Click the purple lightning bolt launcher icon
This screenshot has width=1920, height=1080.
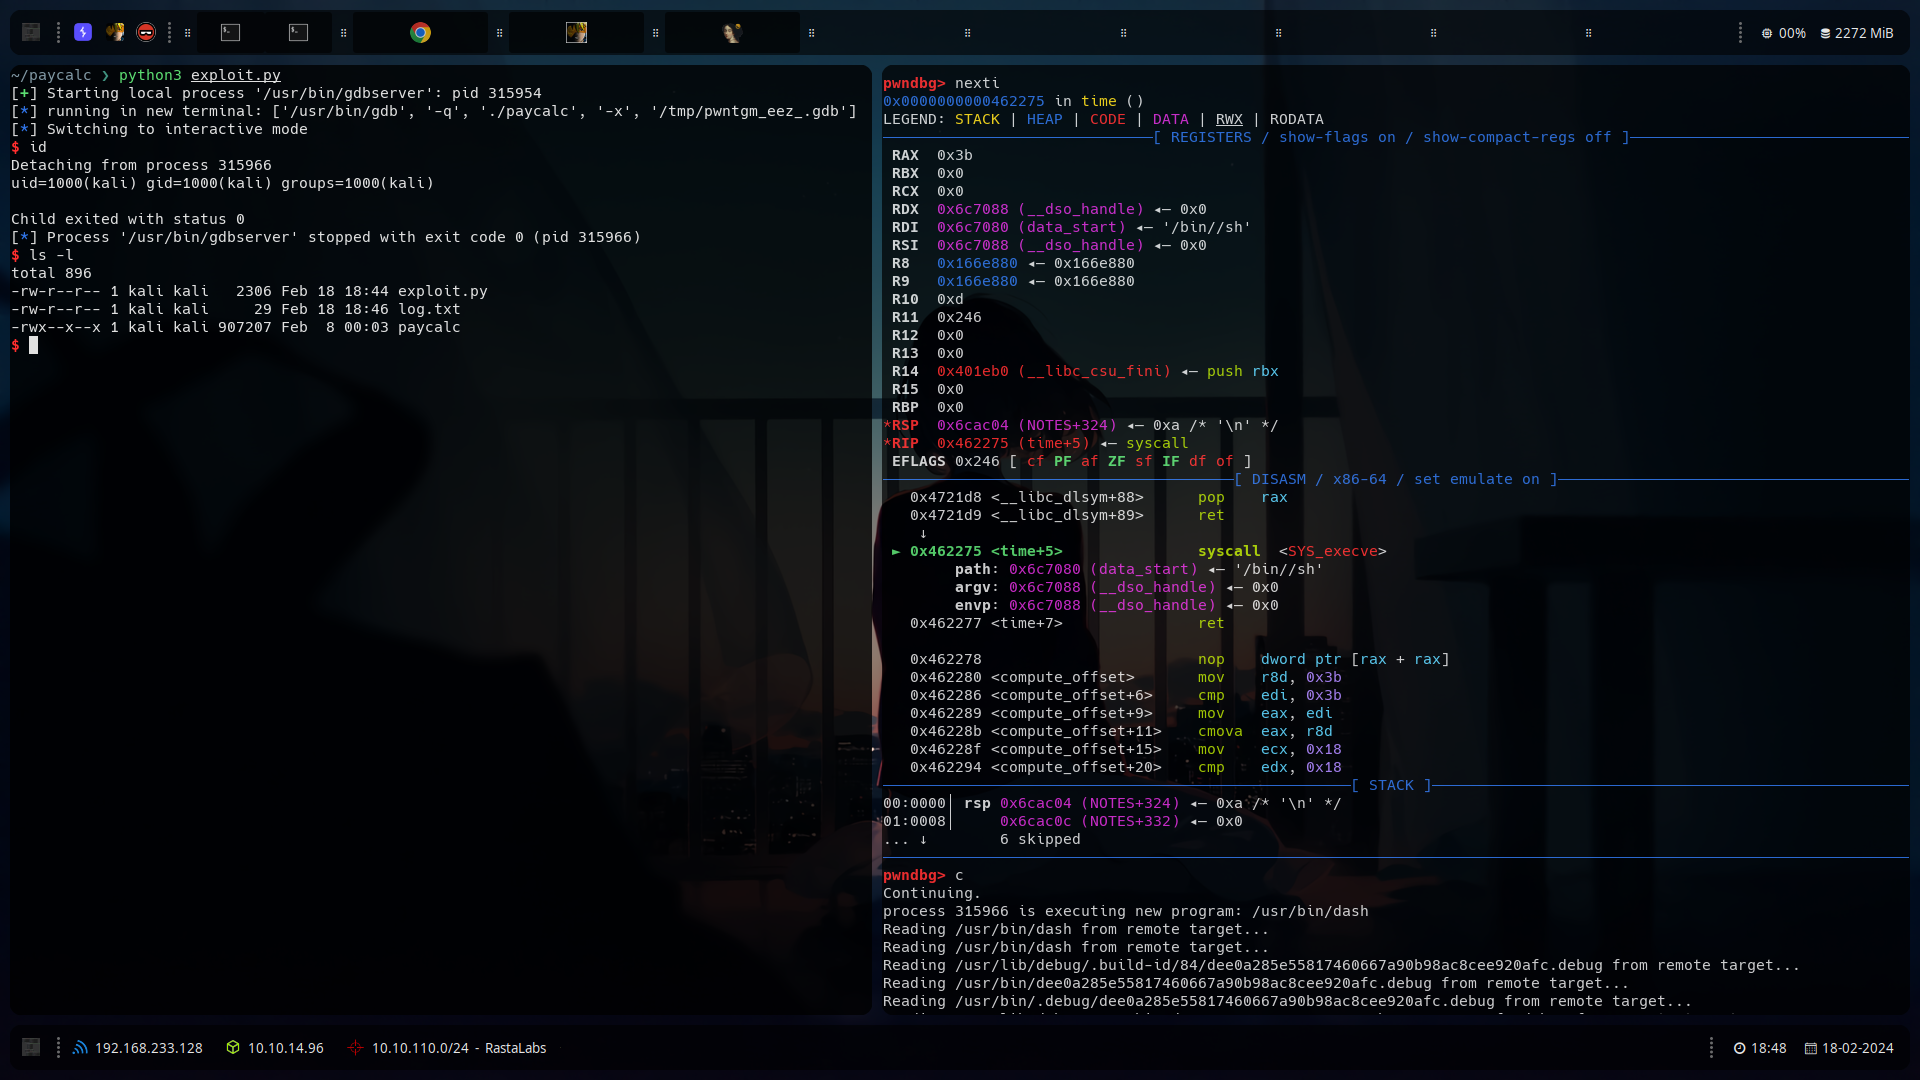tap(83, 33)
